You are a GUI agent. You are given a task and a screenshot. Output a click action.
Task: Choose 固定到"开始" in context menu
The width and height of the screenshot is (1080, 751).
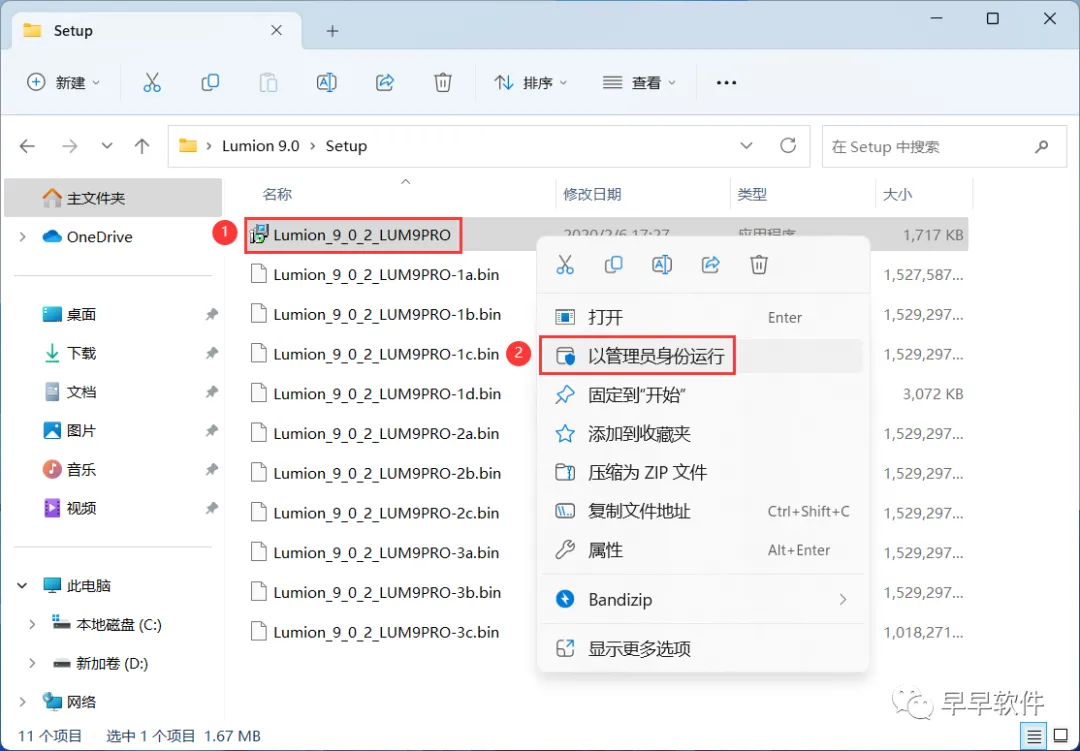pos(703,395)
